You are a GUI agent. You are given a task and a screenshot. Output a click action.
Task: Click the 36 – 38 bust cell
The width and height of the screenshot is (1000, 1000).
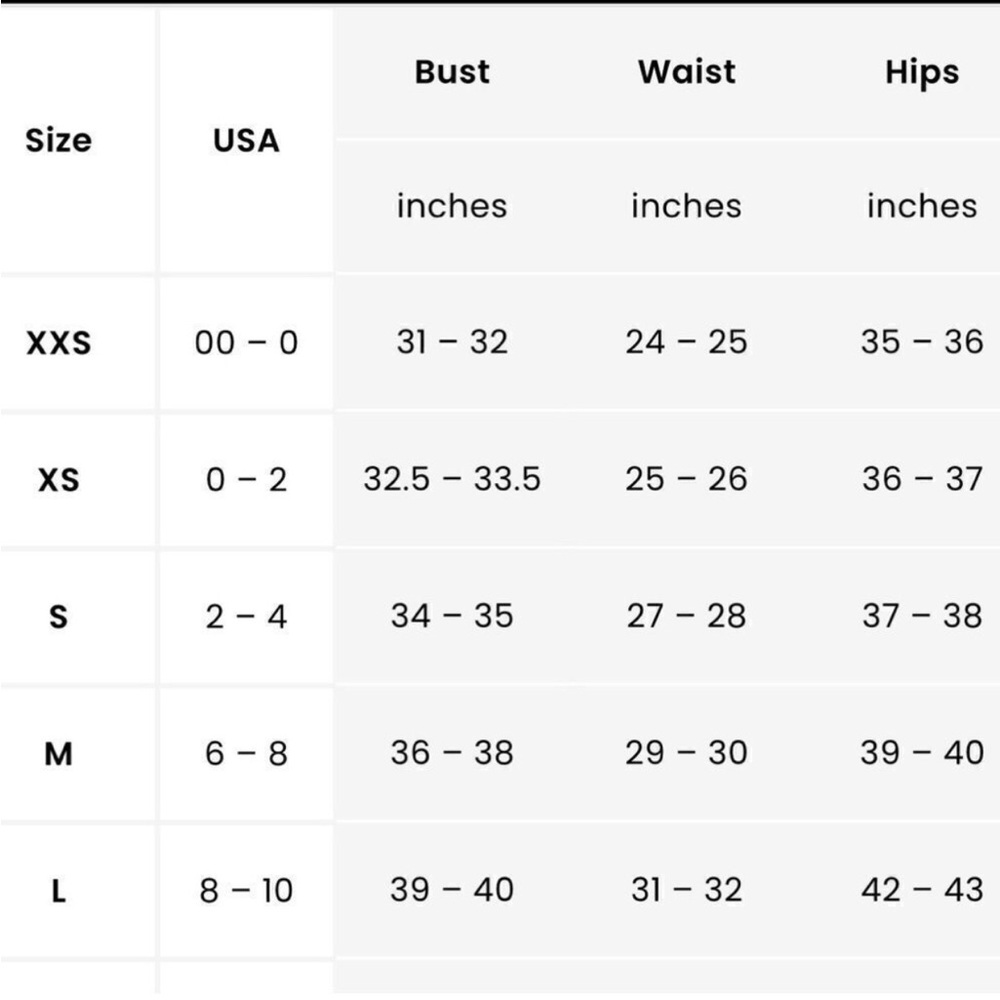(x=452, y=753)
